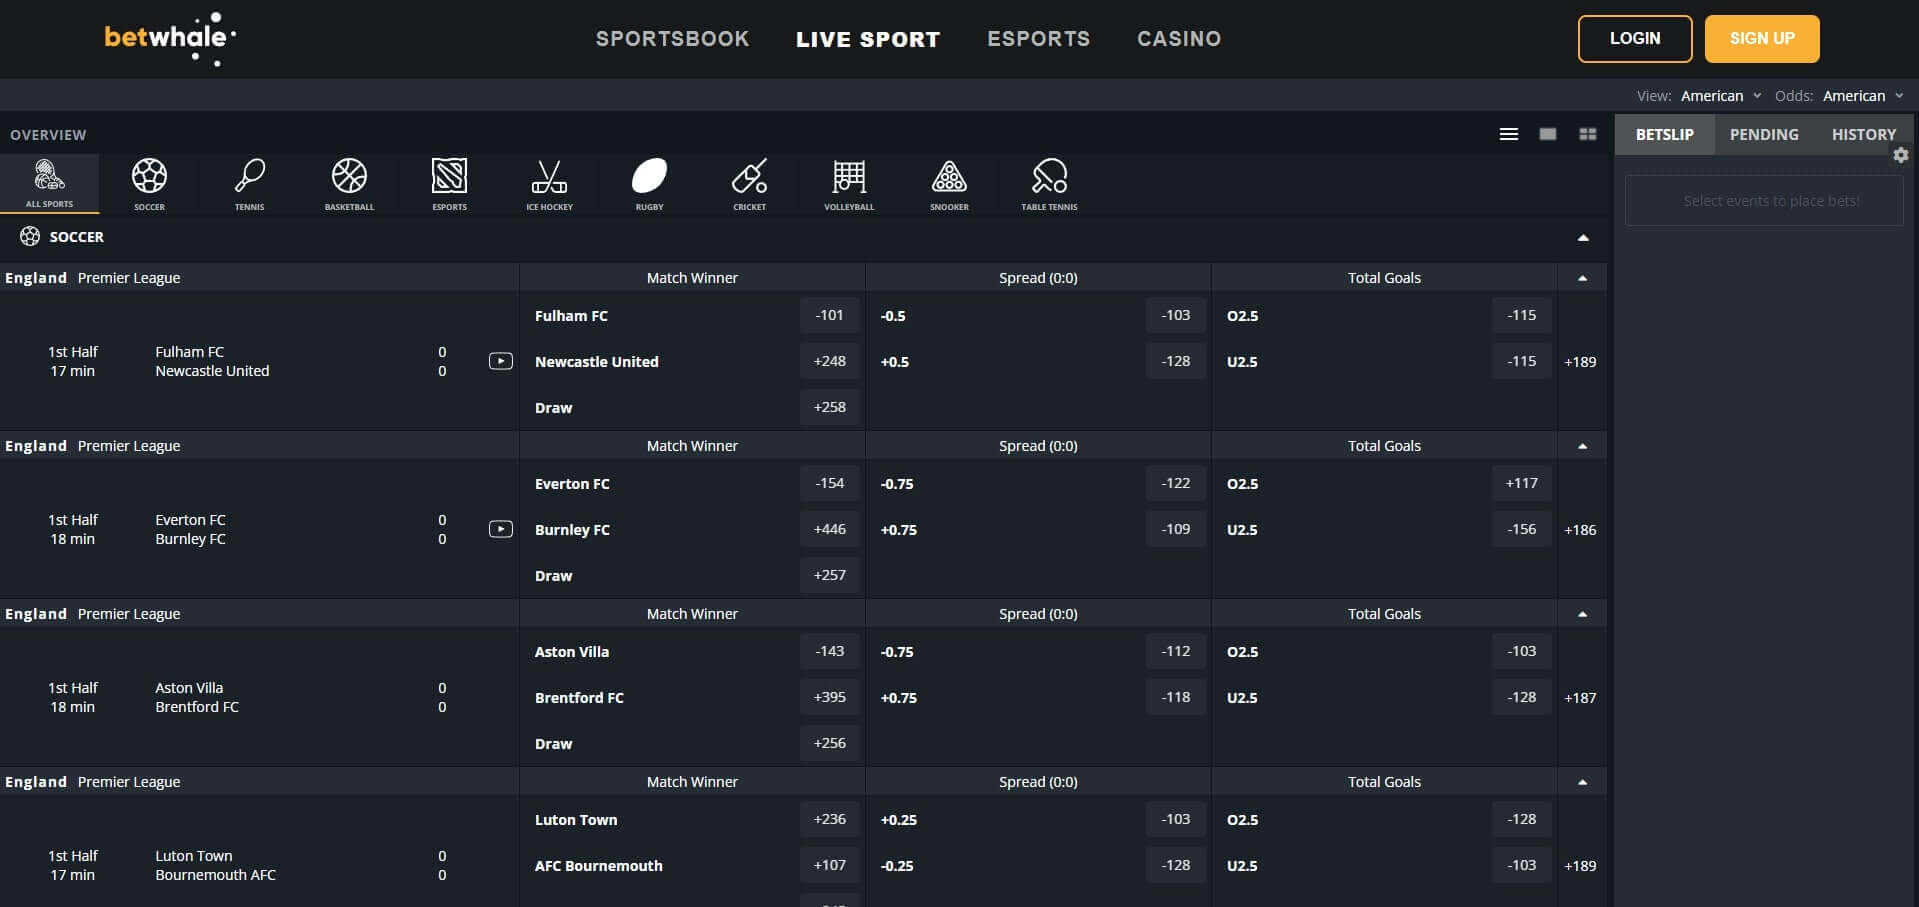Switch to the compact list view layout
Image resolution: width=1919 pixels, height=907 pixels.
point(1508,133)
